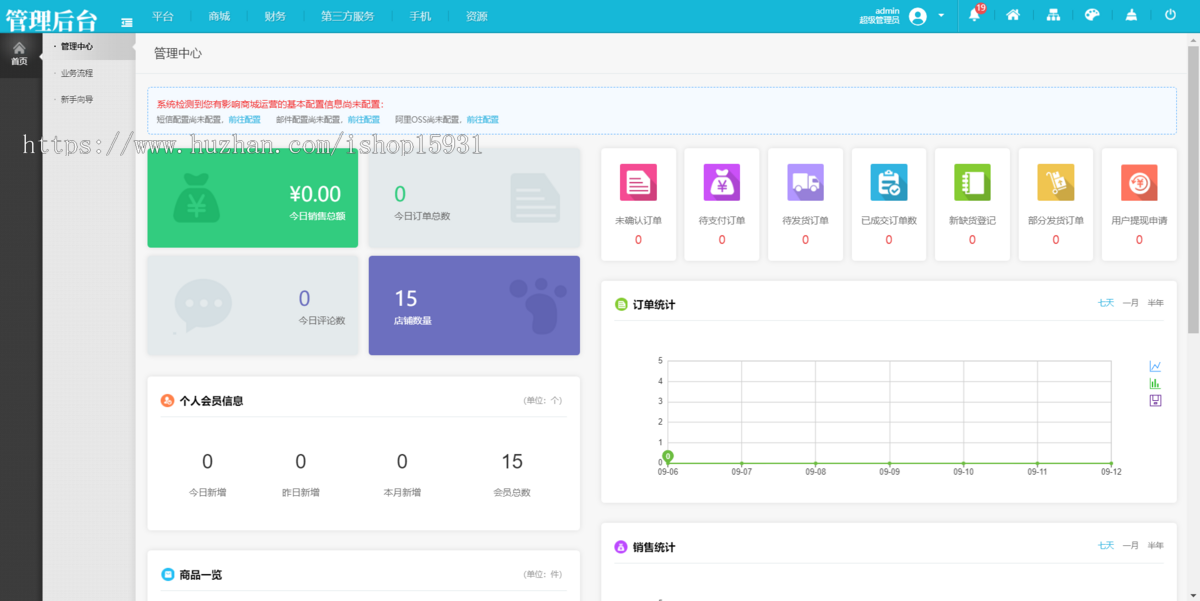Show 七天 range in 销售统计
Viewport: 1200px width, 601px height.
pos(1106,545)
